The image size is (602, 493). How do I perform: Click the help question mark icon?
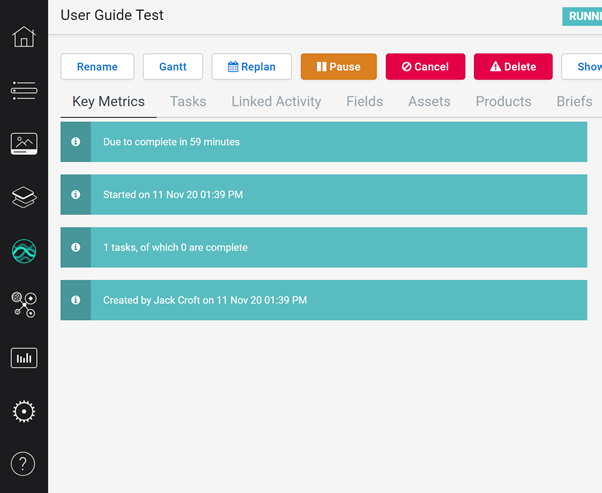[23, 464]
